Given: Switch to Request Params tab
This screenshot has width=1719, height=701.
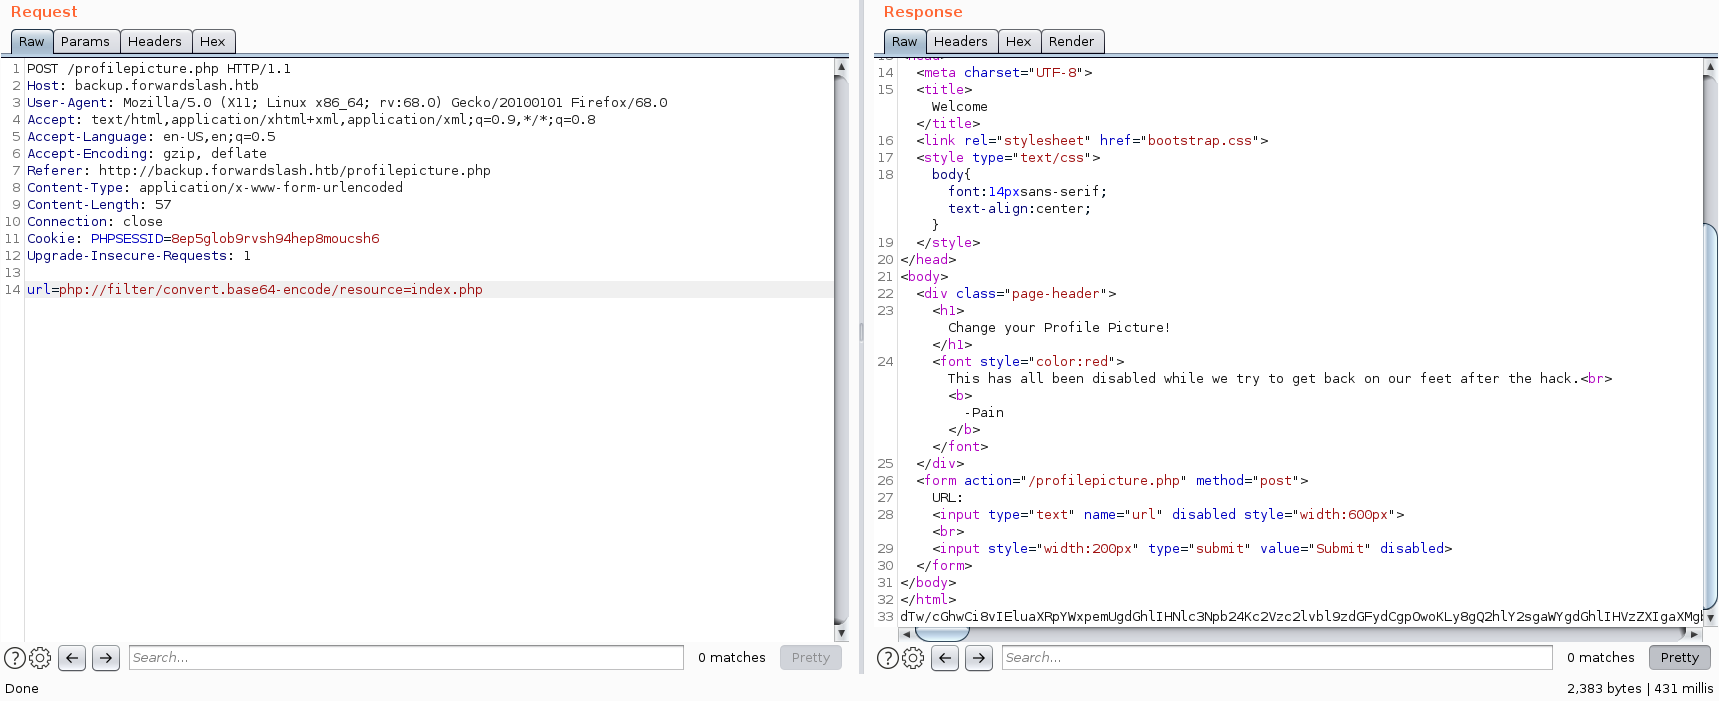Looking at the screenshot, I should [x=85, y=42].
